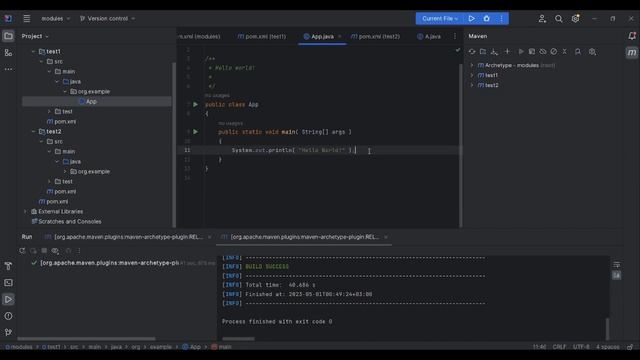
Task: Open the Git tool window
Action: 8,332
